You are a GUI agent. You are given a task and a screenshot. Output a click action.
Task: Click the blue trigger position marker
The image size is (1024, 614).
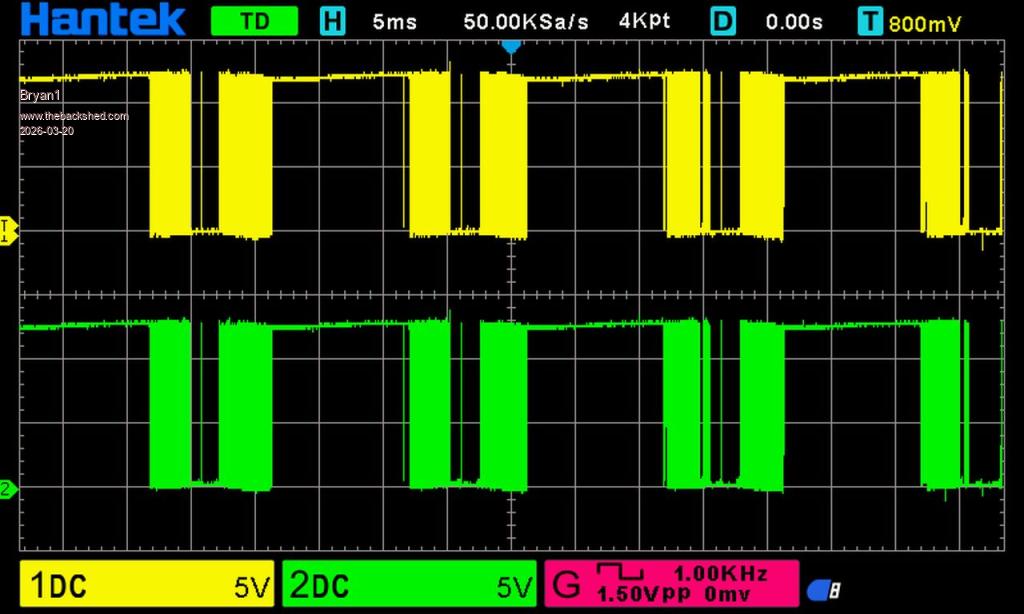[x=511, y=46]
